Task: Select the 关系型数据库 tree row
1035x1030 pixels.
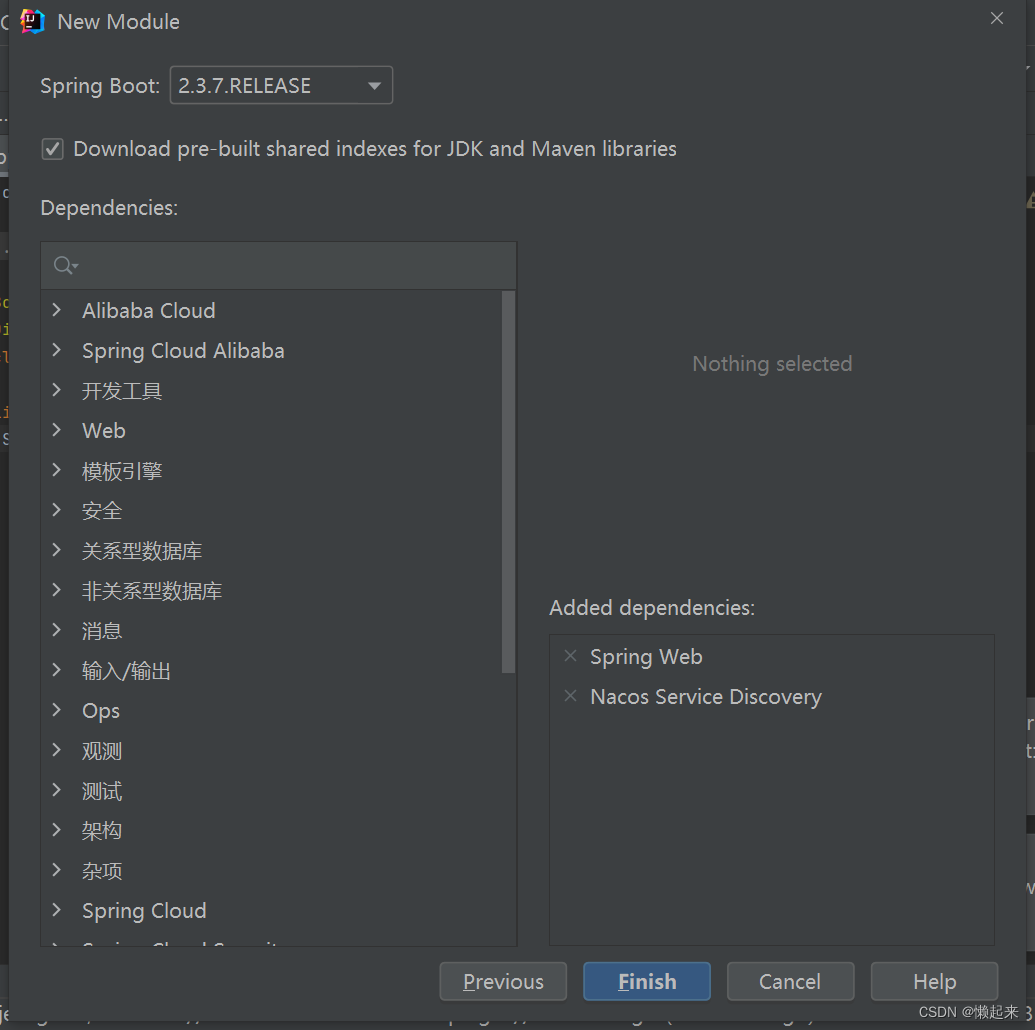Action: pyautogui.click(x=271, y=551)
